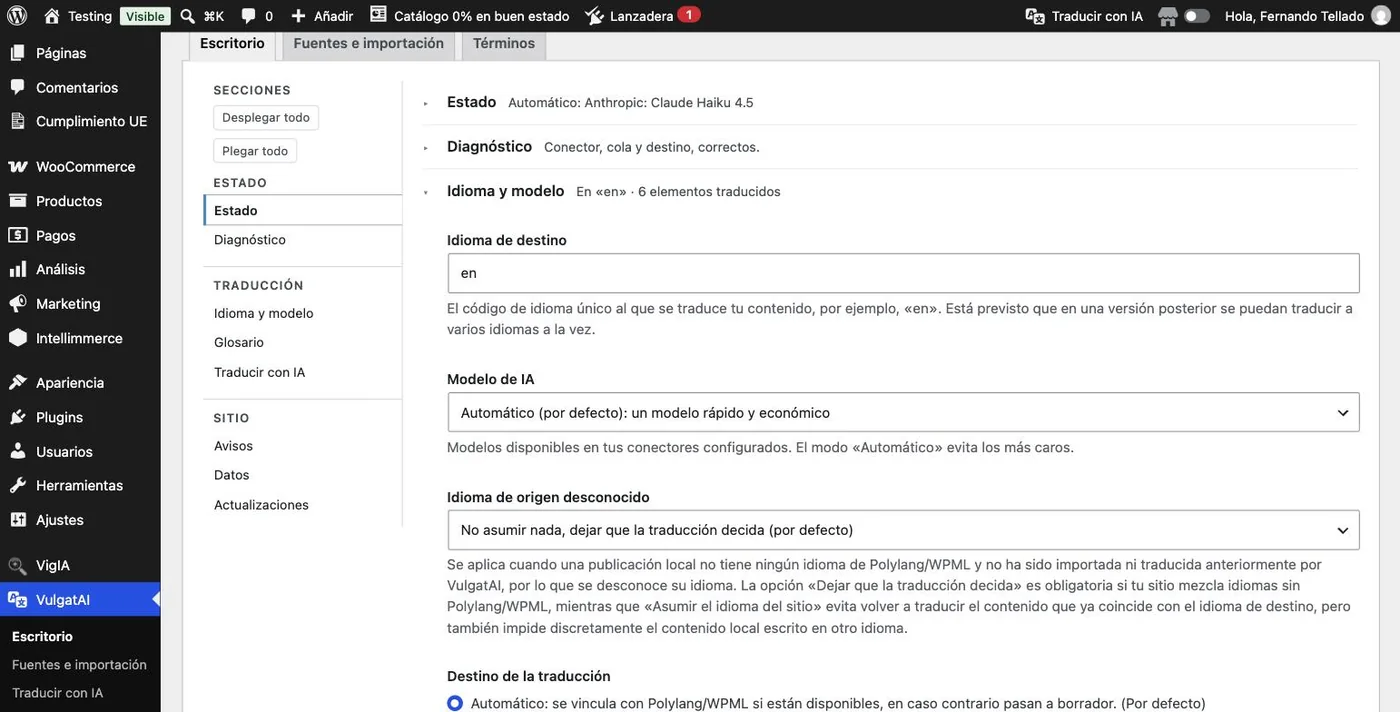Open the WordPress logo menu
The width and height of the screenshot is (1400, 712).
[17, 16]
